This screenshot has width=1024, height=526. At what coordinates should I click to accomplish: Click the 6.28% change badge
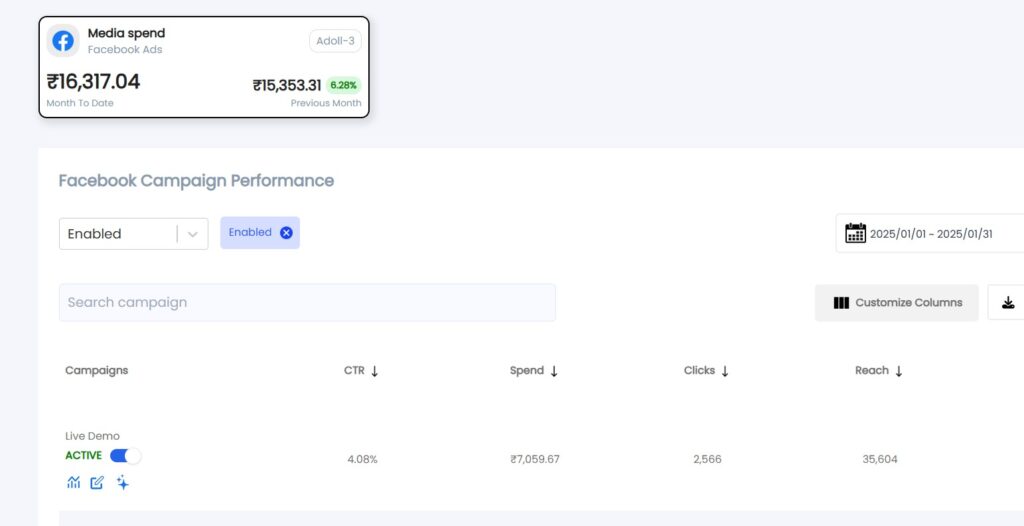coord(343,85)
